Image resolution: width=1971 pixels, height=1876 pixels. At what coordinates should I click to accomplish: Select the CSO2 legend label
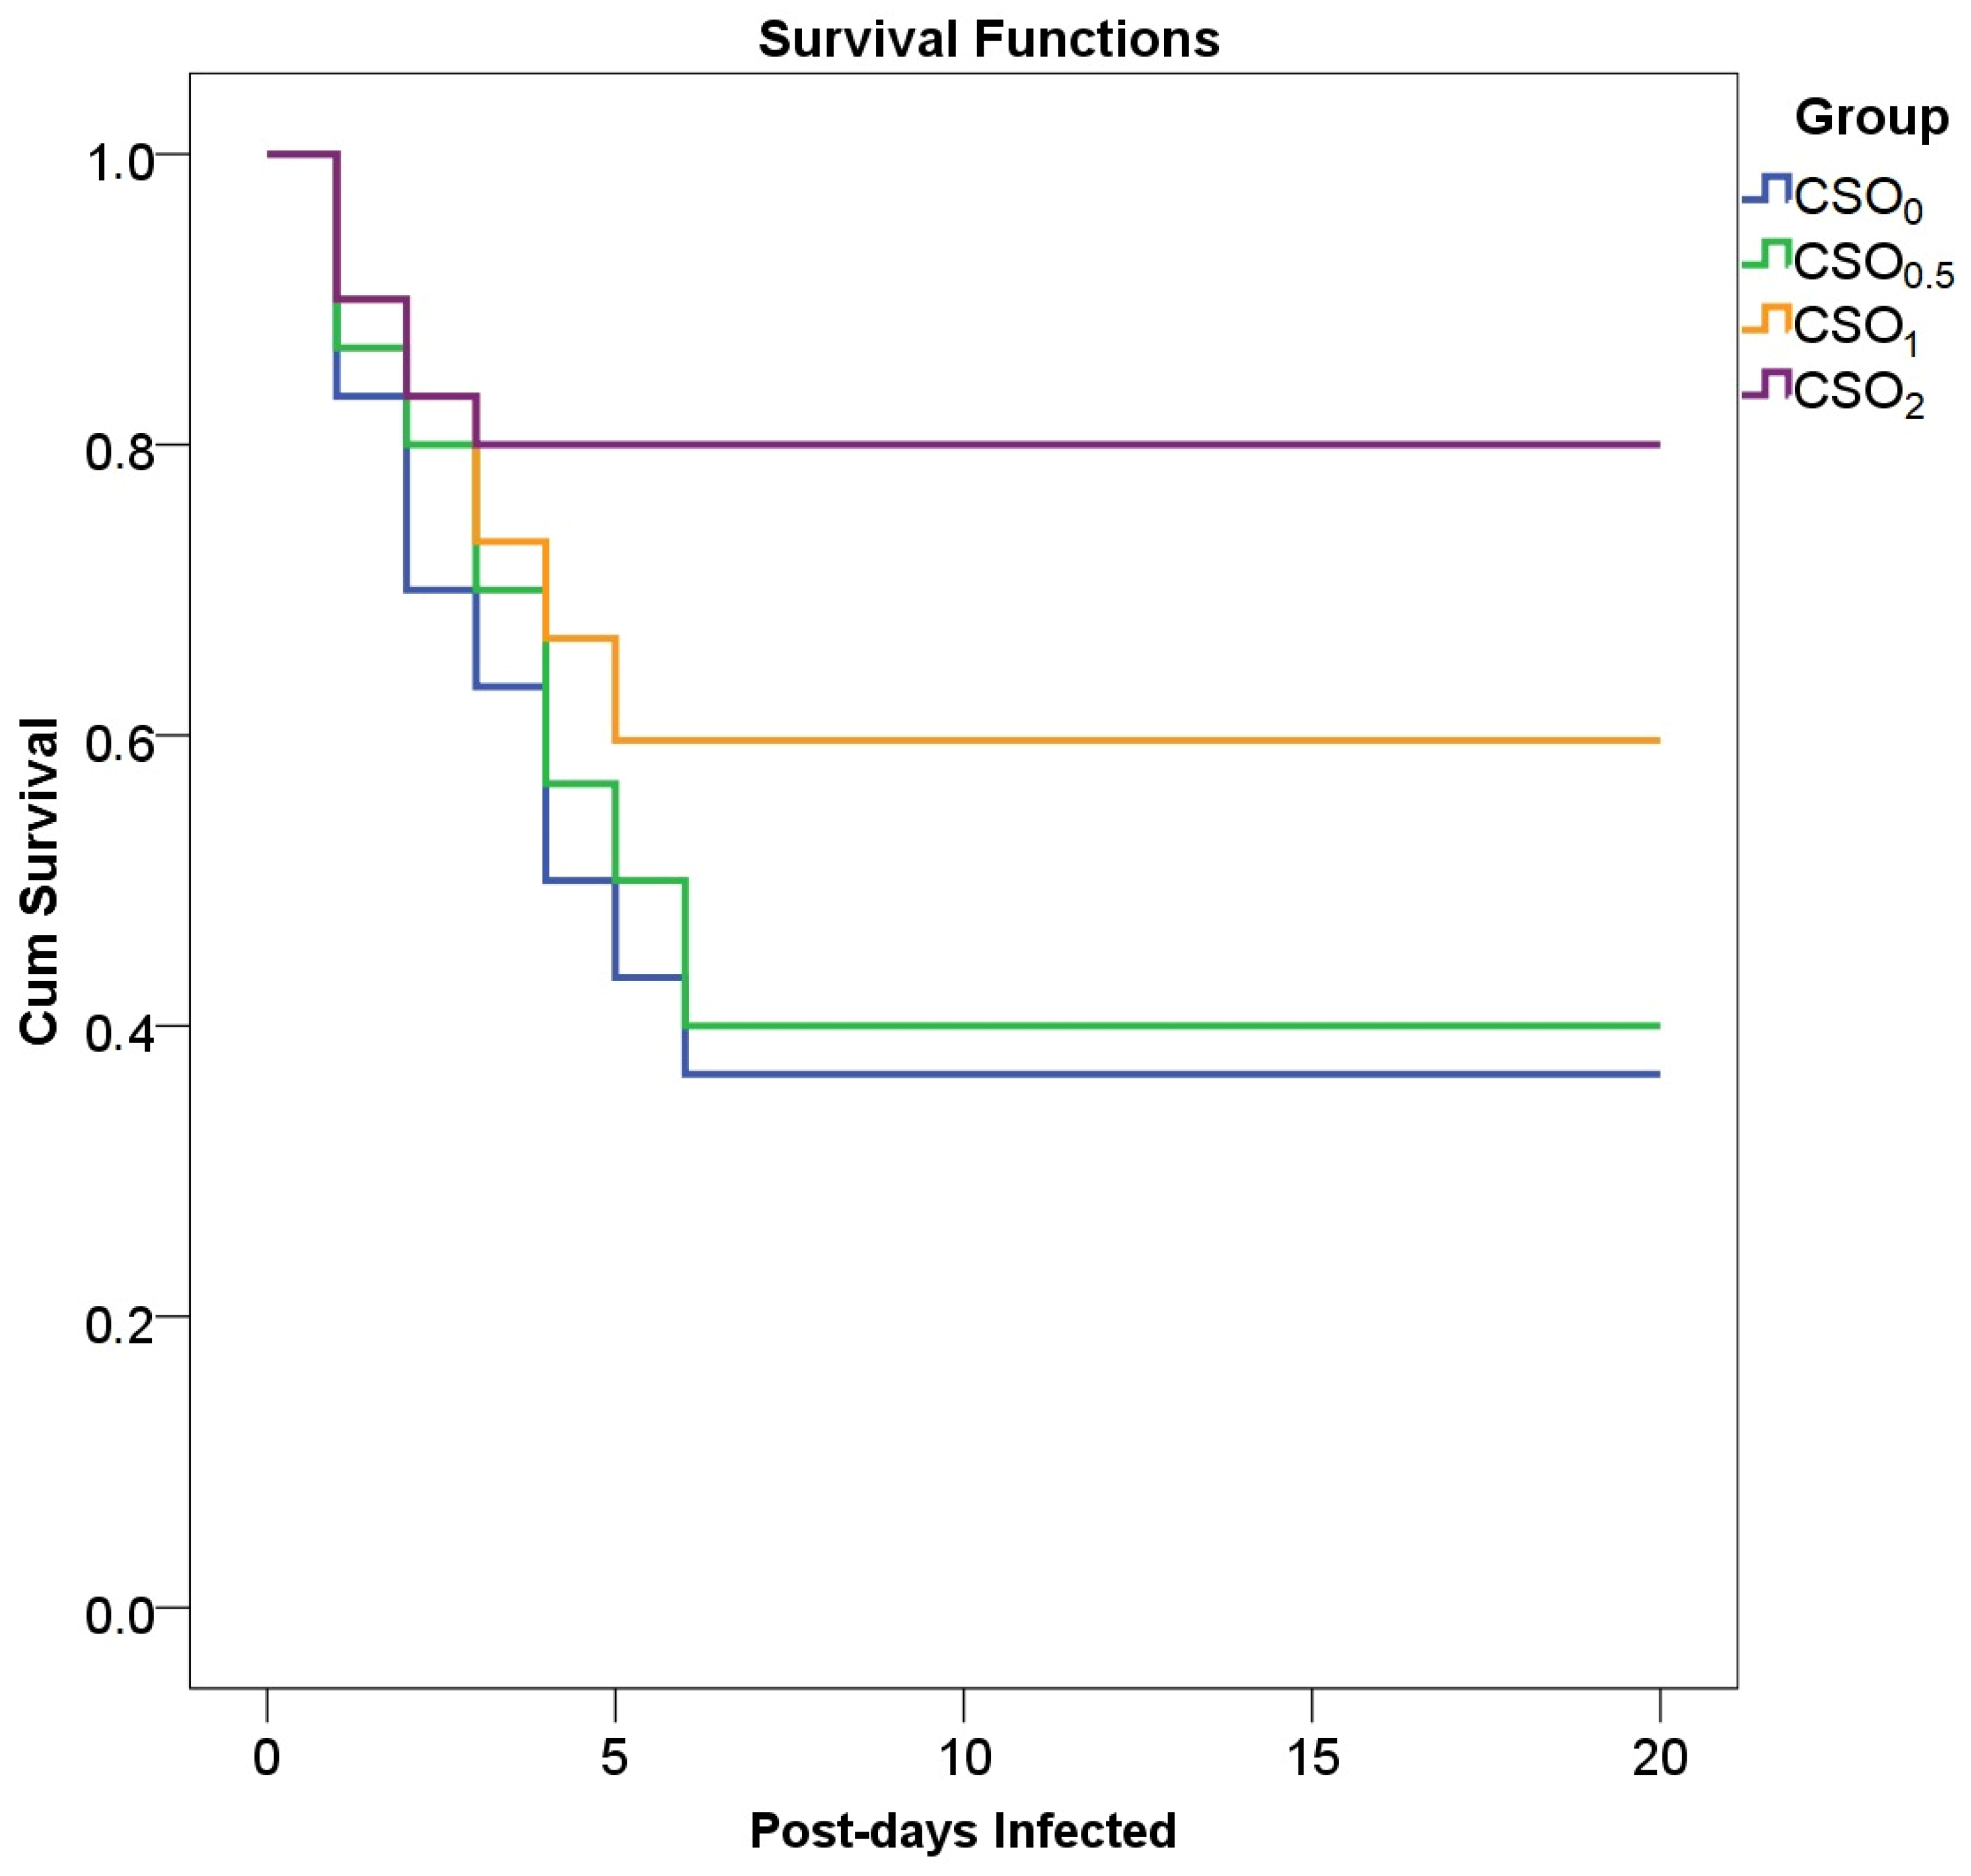point(1858,393)
